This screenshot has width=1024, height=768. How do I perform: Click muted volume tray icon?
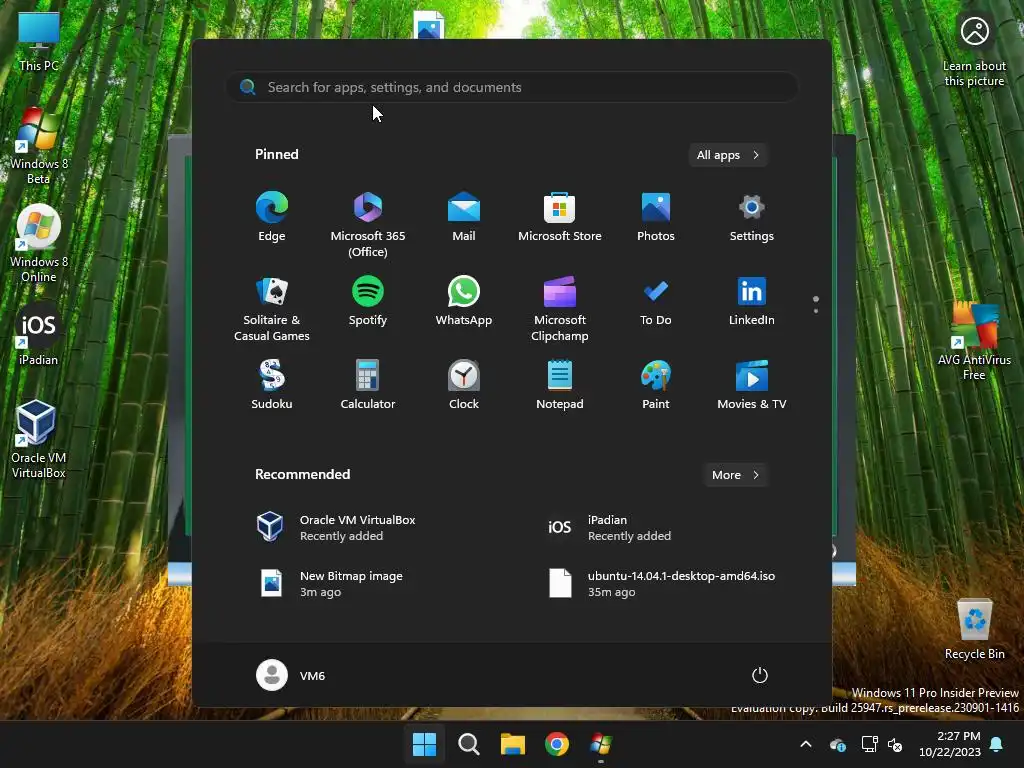coord(895,744)
